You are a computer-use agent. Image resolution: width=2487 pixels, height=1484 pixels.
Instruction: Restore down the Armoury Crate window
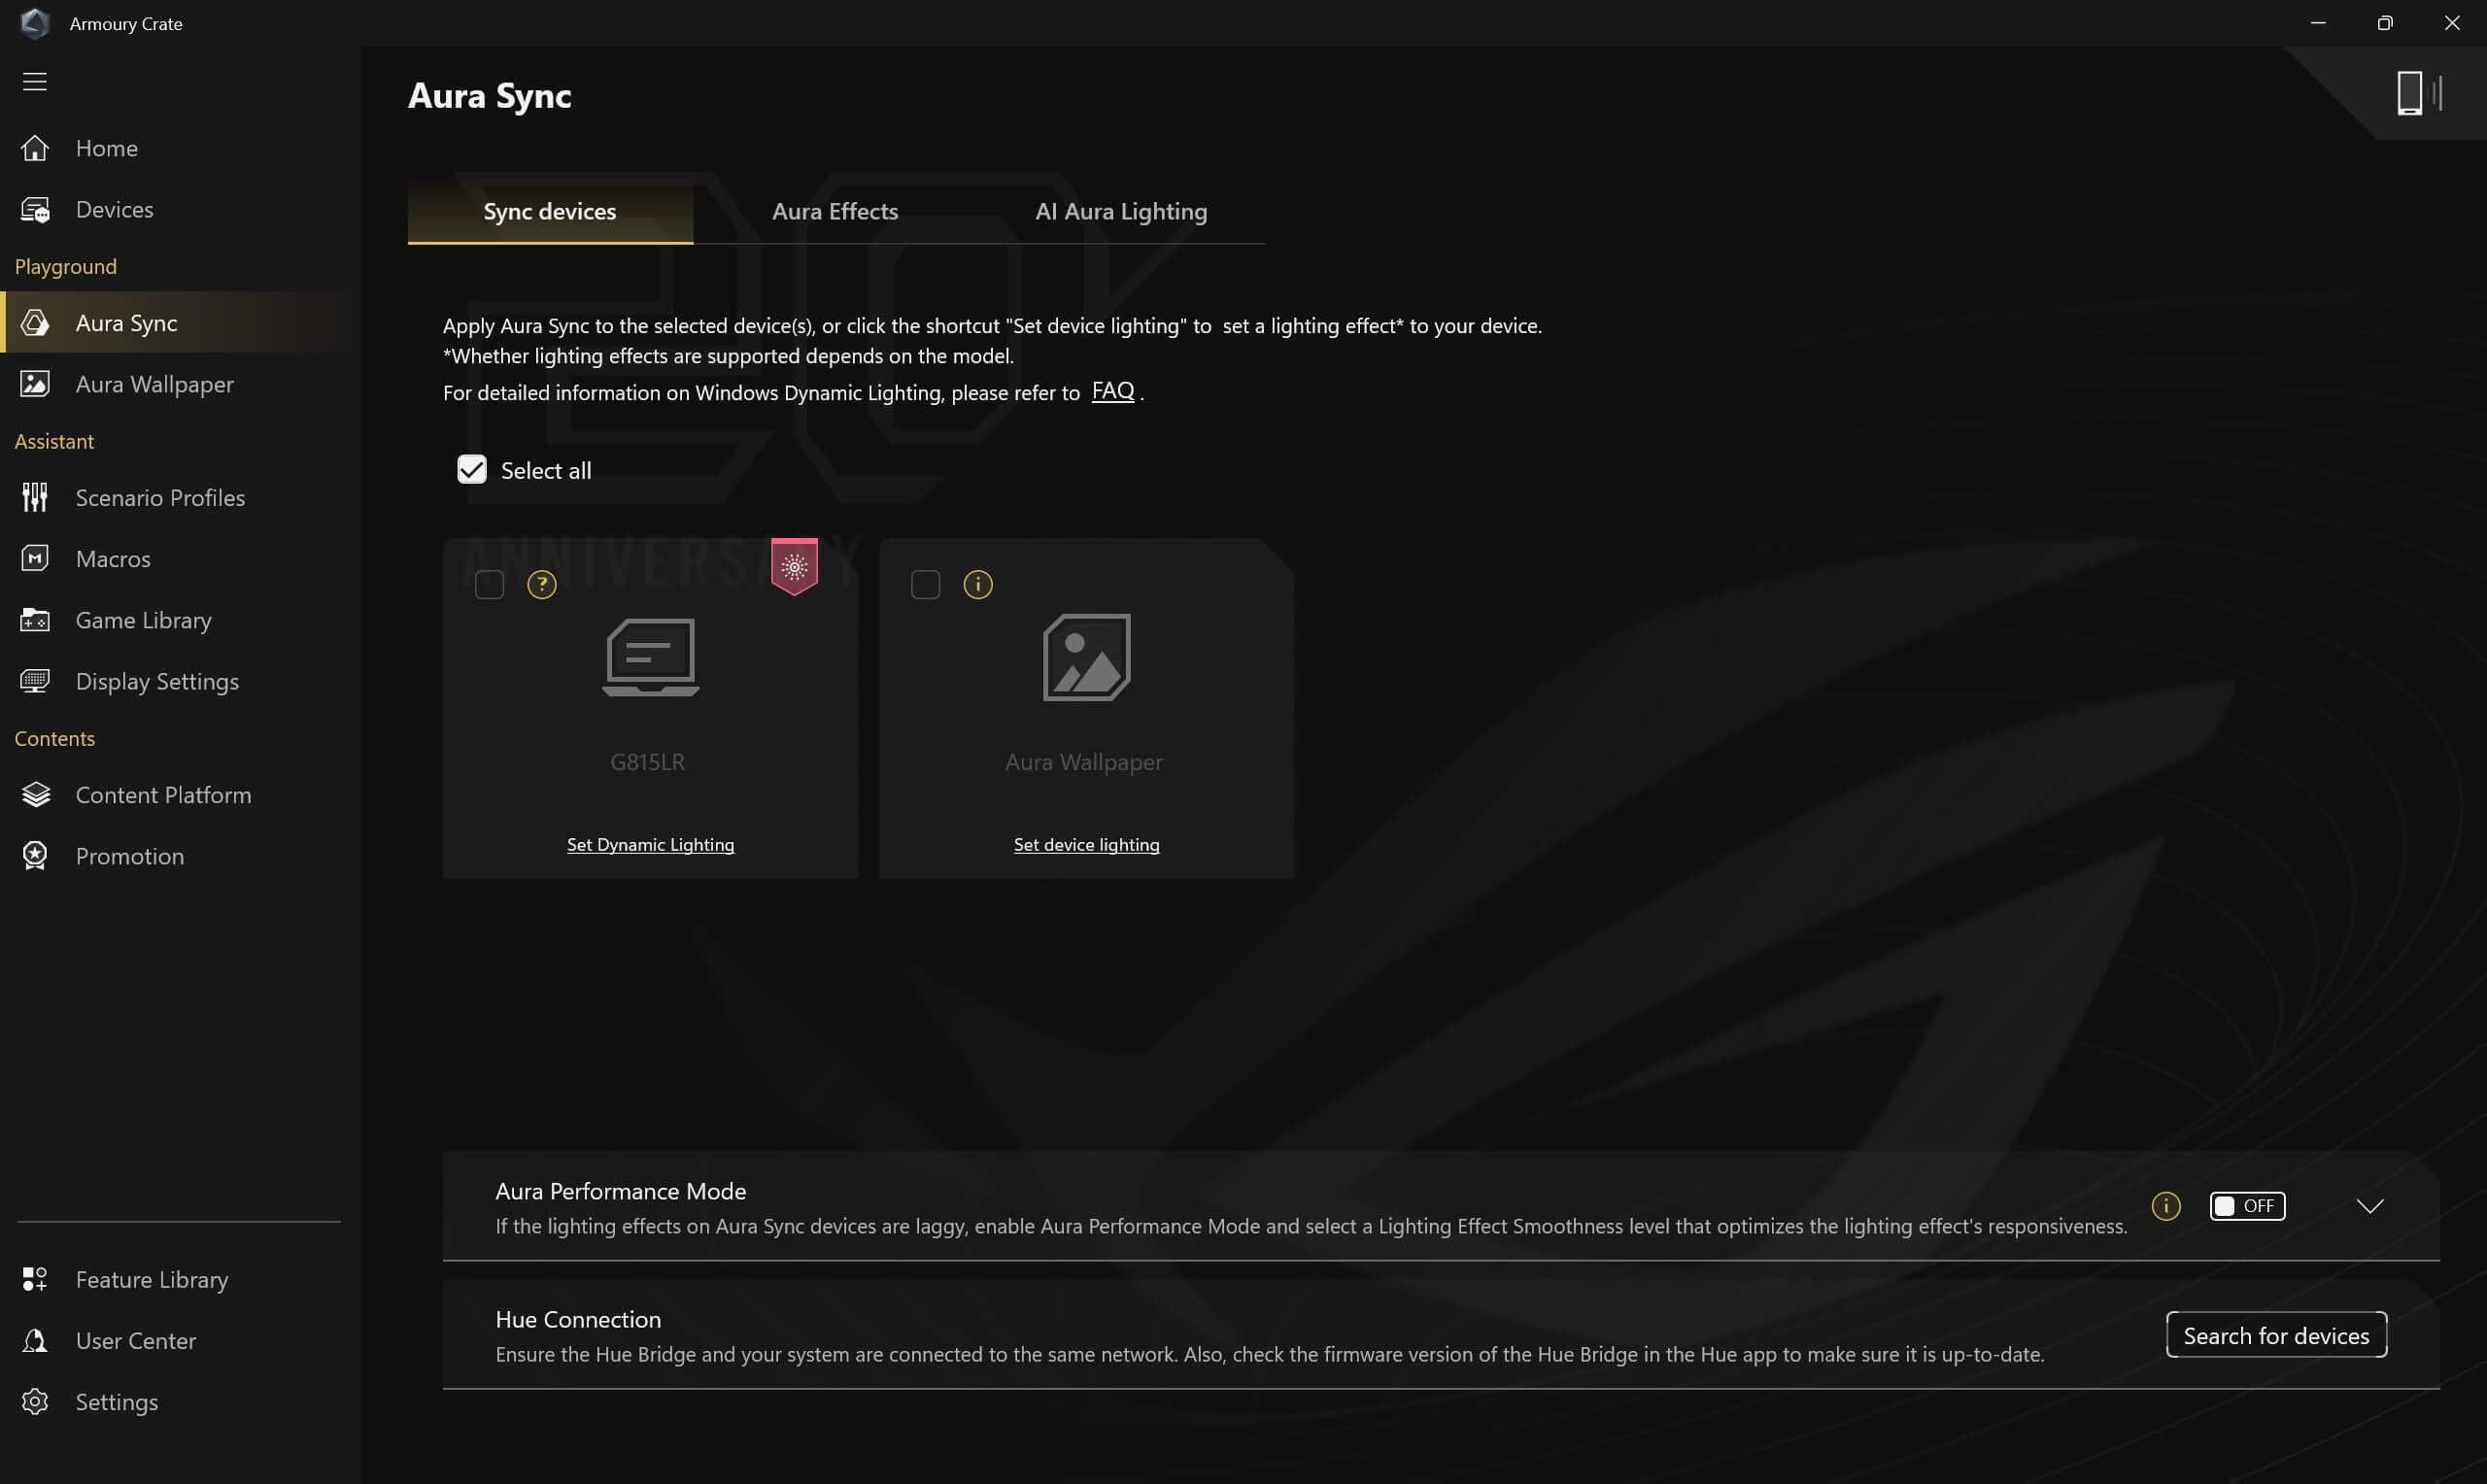2385,23
